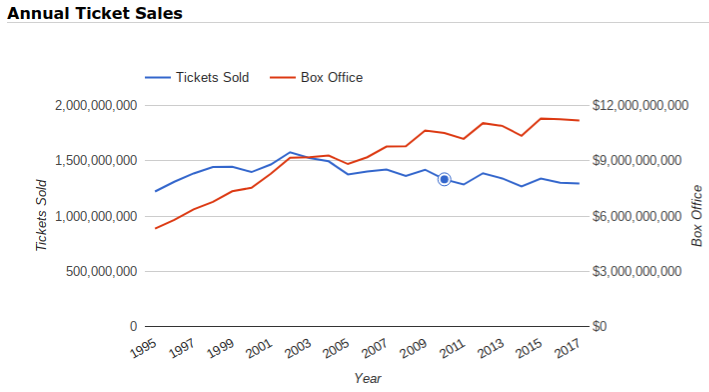Click the $9,000,000,000 right axis label

tap(637, 161)
